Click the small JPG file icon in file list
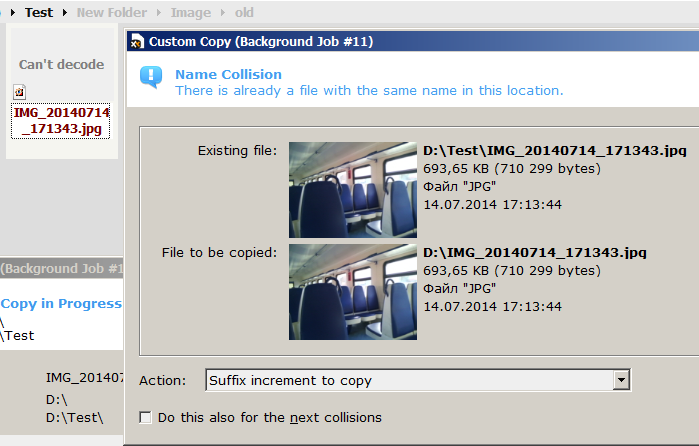Screen dimensions: 699x446 pyautogui.click(x=19, y=92)
